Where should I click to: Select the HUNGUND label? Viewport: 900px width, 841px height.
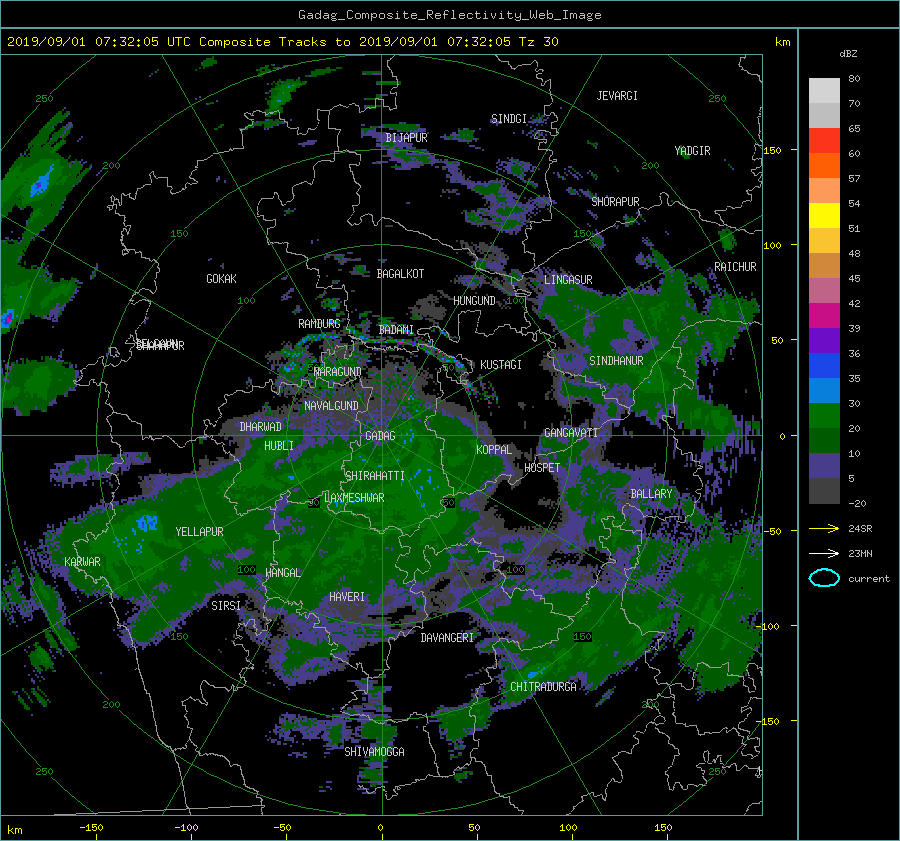coord(474,301)
